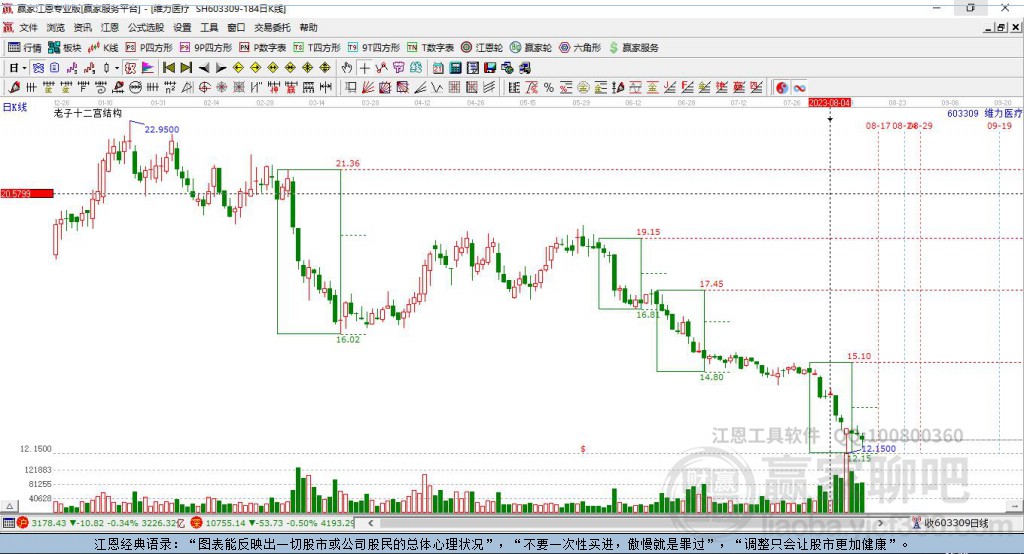Click the bottom-left up-arrow expander
This screenshot has width=1024, height=554.
9,506
